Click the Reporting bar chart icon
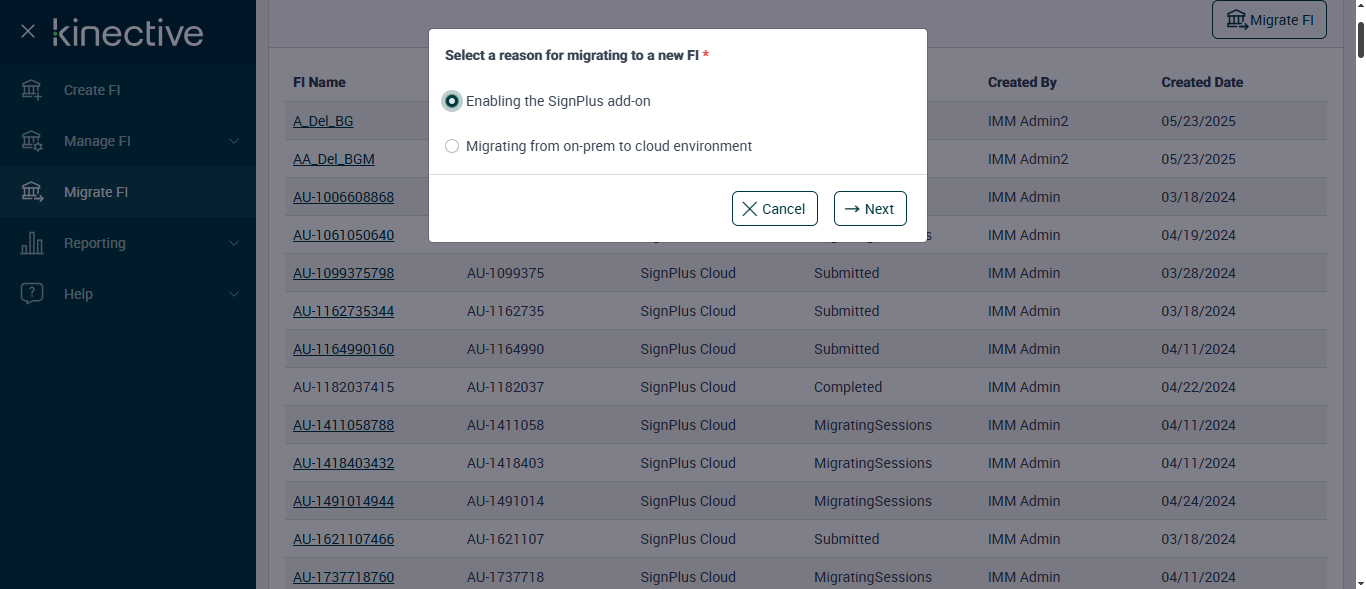Image resolution: width=1366 pixels, height=589 pixels. click(x=32, y=243)
